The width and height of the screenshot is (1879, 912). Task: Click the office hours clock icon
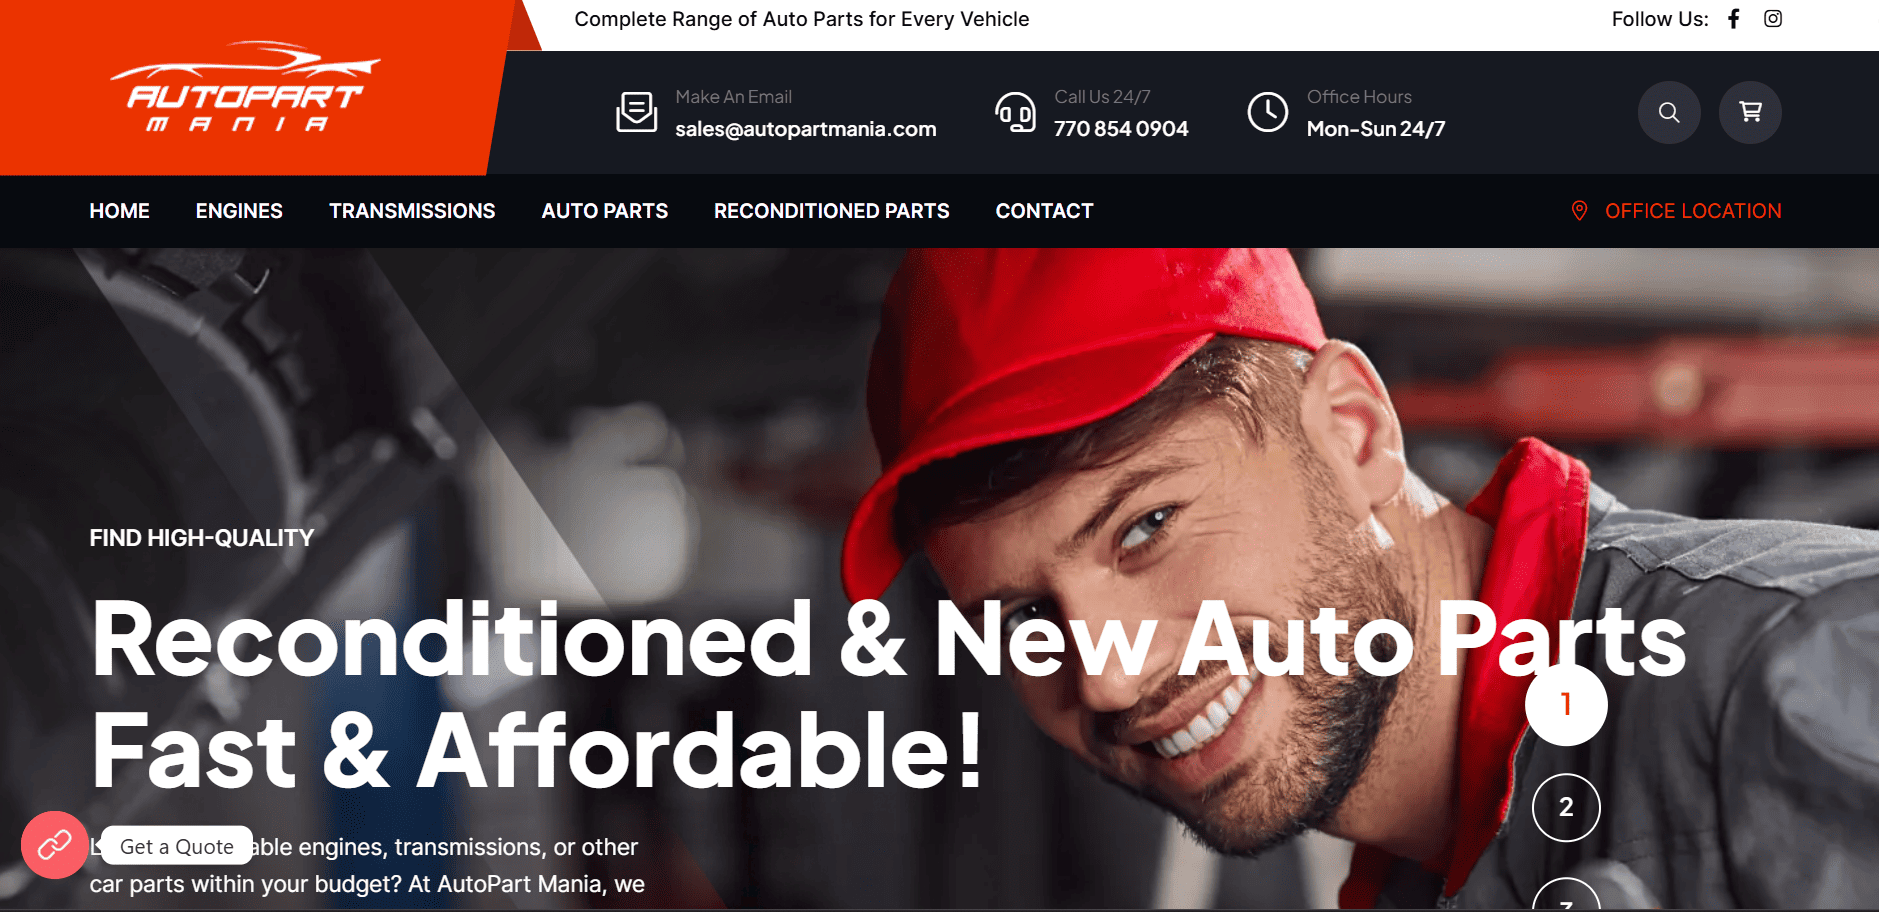coord(1268,112)
